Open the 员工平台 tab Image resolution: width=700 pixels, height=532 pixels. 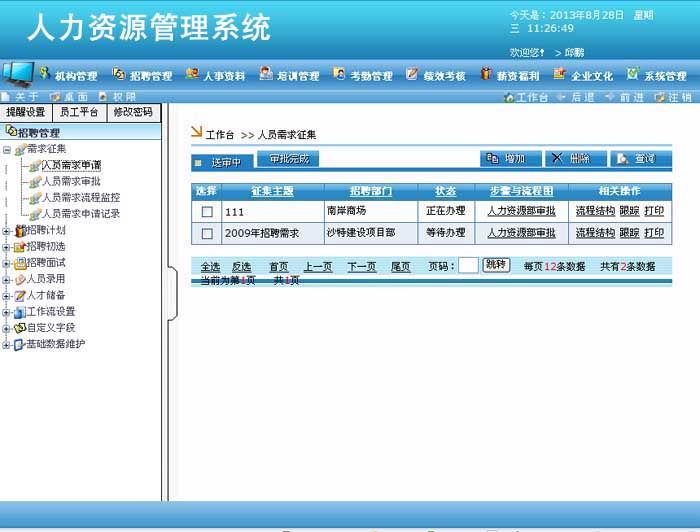(x=79, y=112)
